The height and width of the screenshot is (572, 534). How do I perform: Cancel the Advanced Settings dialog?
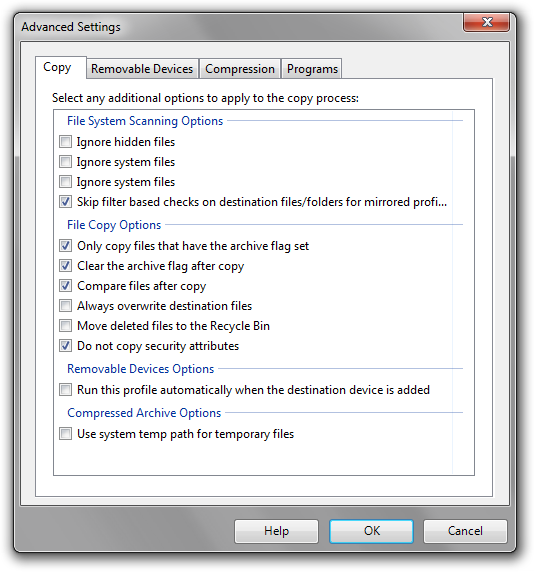(465, 531)
